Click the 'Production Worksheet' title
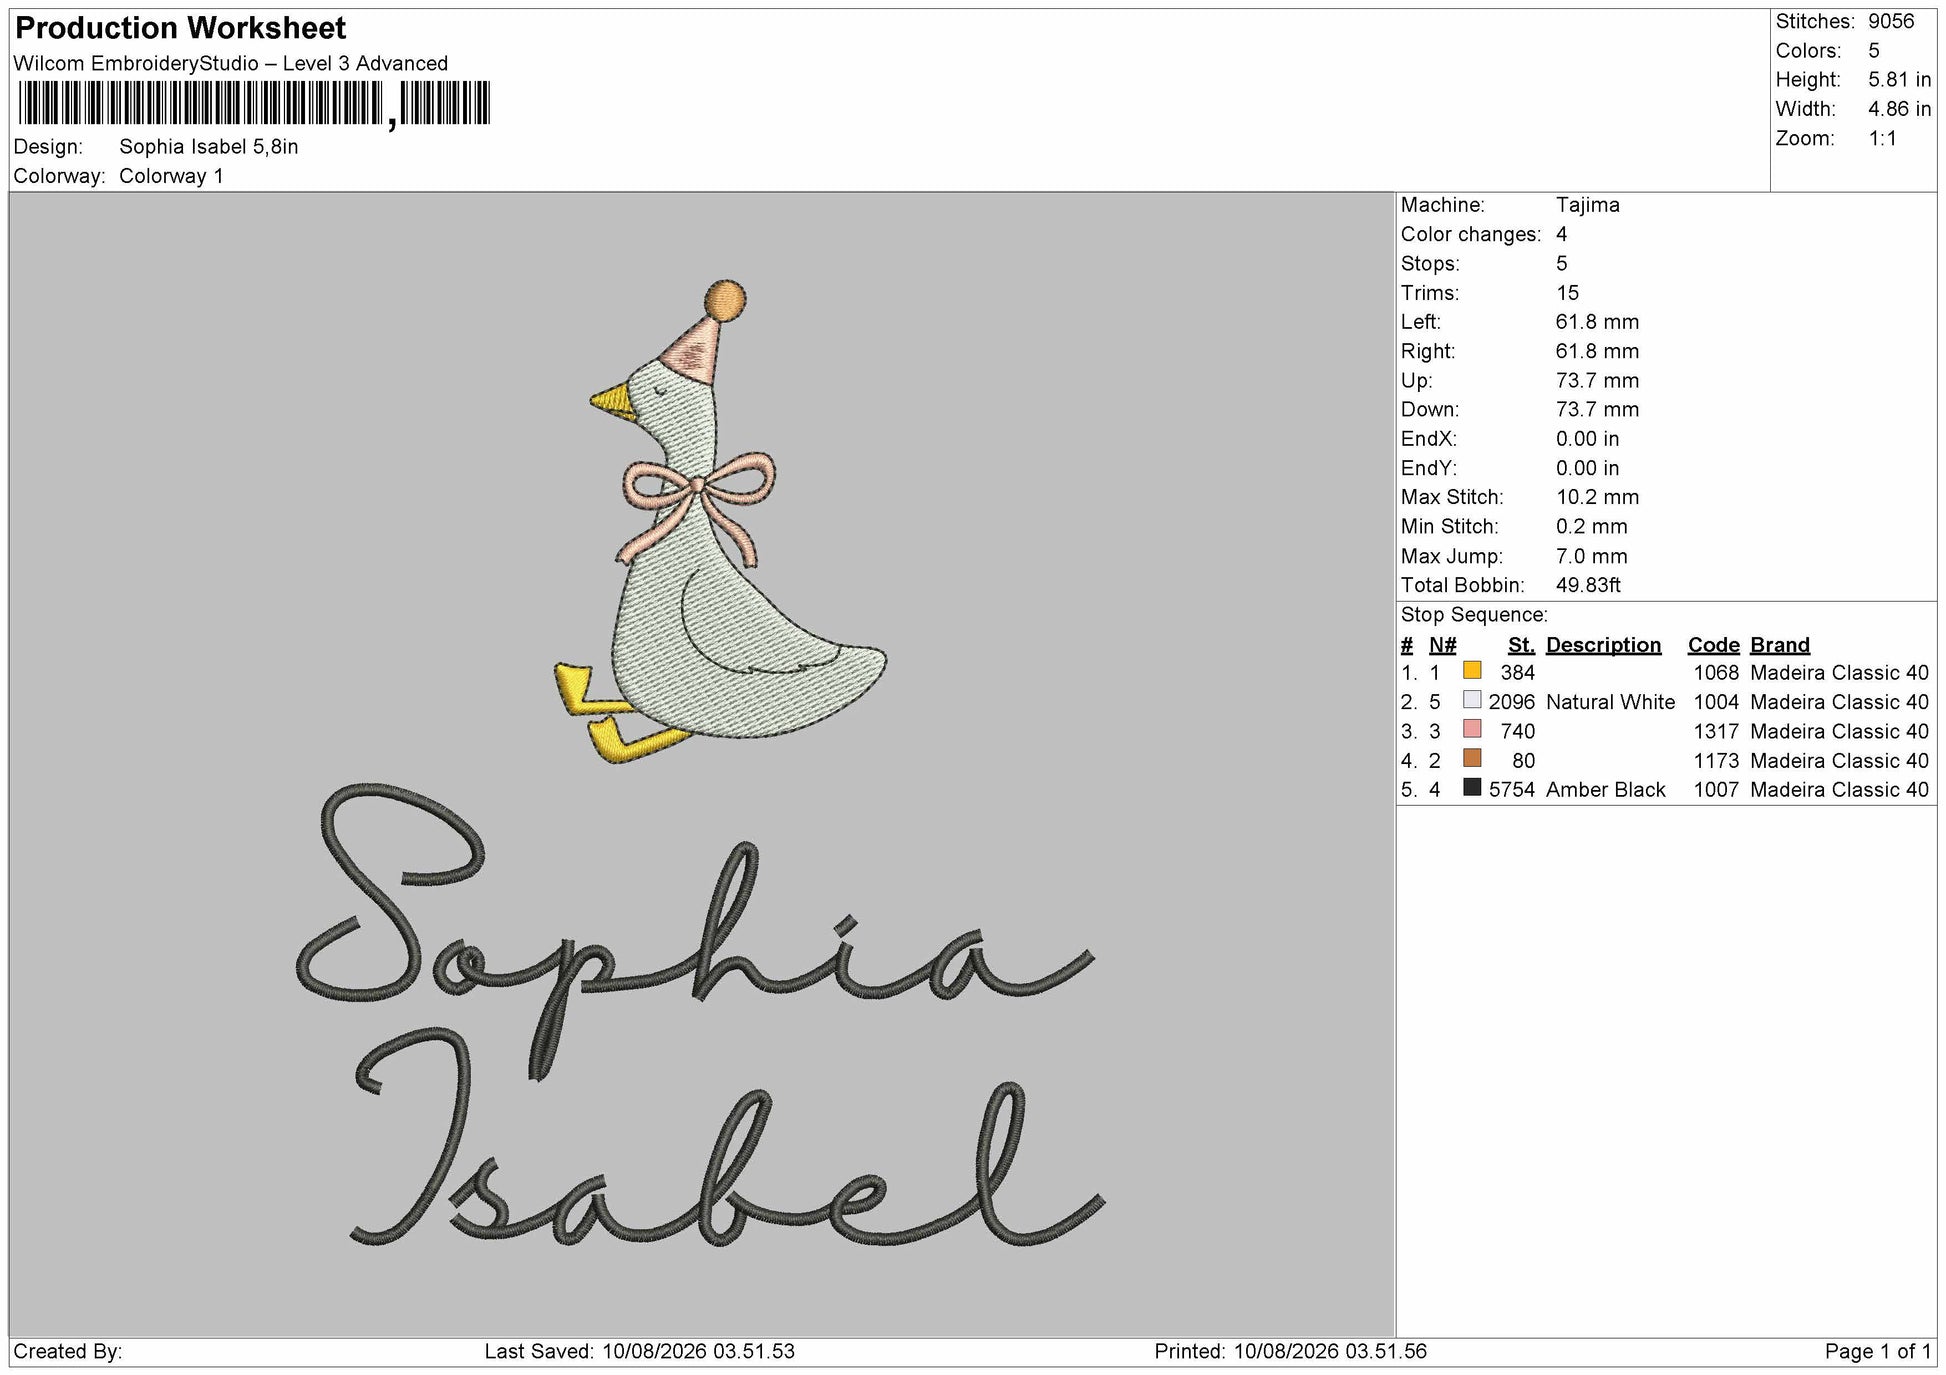1946x1375 pixels. pyautogui.click(x=181, y=28)
